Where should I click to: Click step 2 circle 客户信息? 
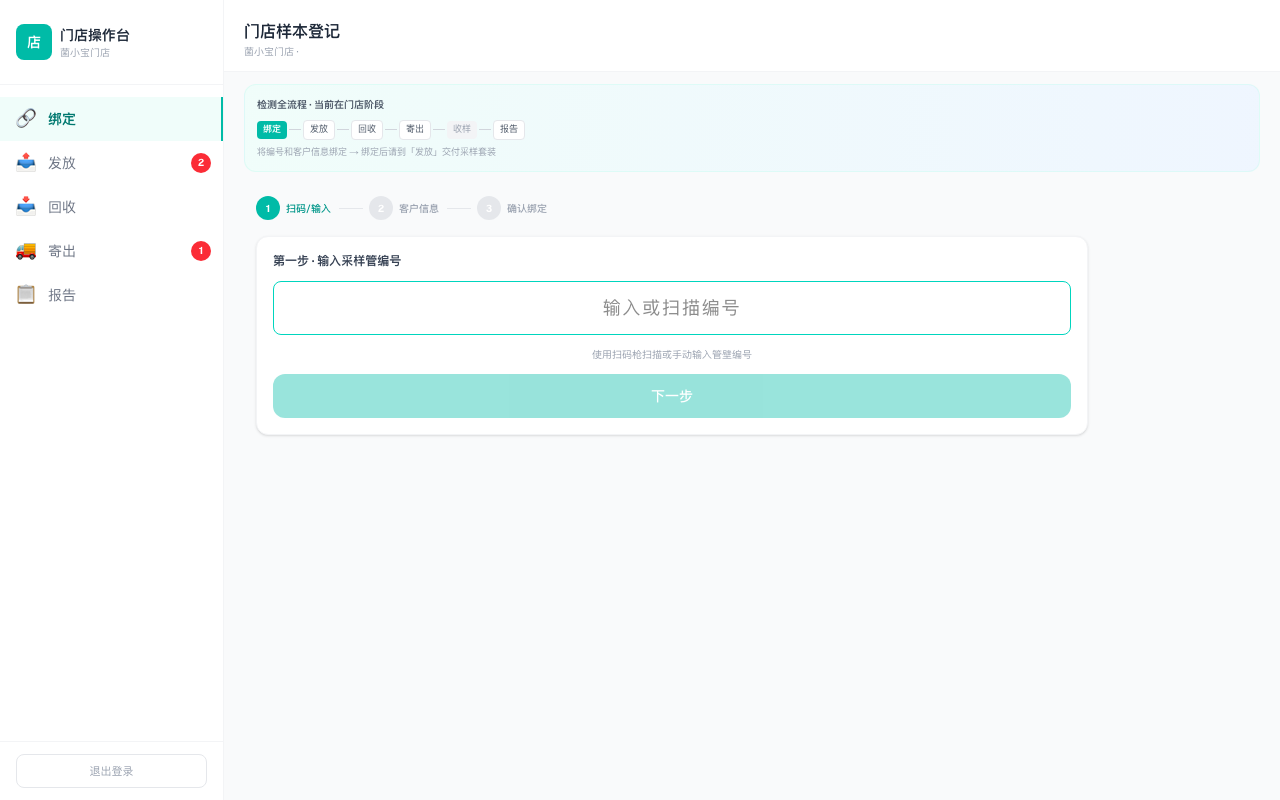tap(381, 208)
